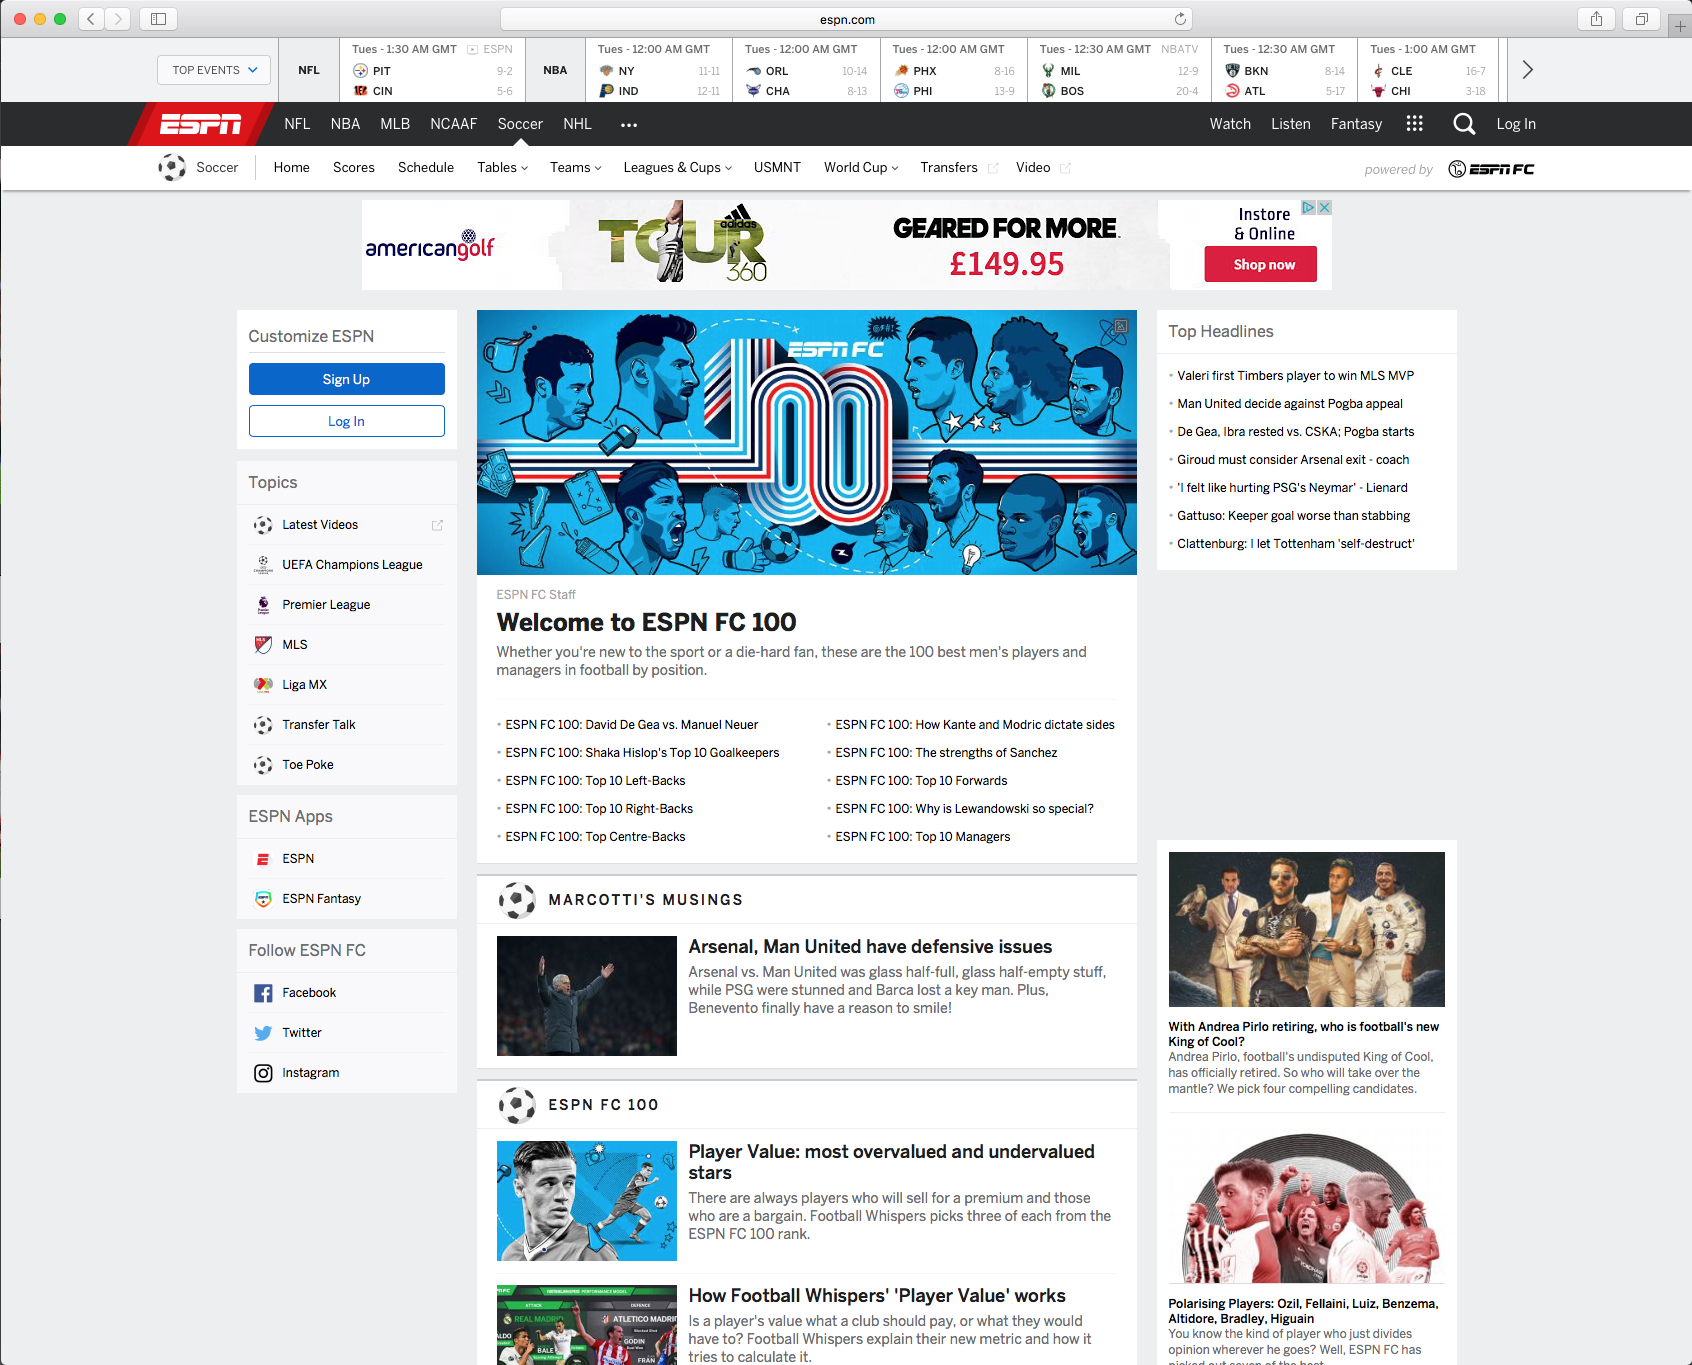Select MLB in the main navigation
Screen dimensions: 1692x1365
tap(395, 124)
